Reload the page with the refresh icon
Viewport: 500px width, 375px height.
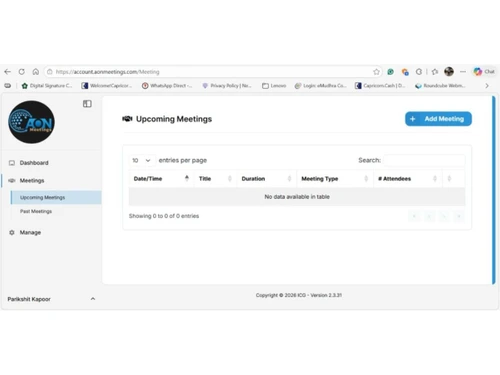pos(22,72)
